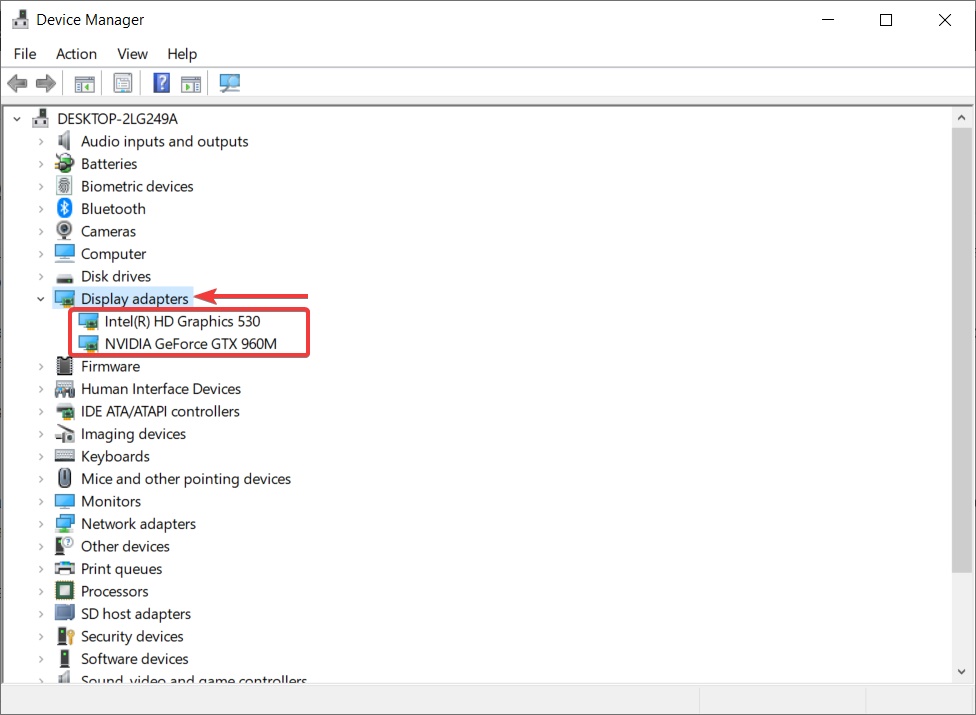Click the Device Manager title bar icon

(21, 20)
